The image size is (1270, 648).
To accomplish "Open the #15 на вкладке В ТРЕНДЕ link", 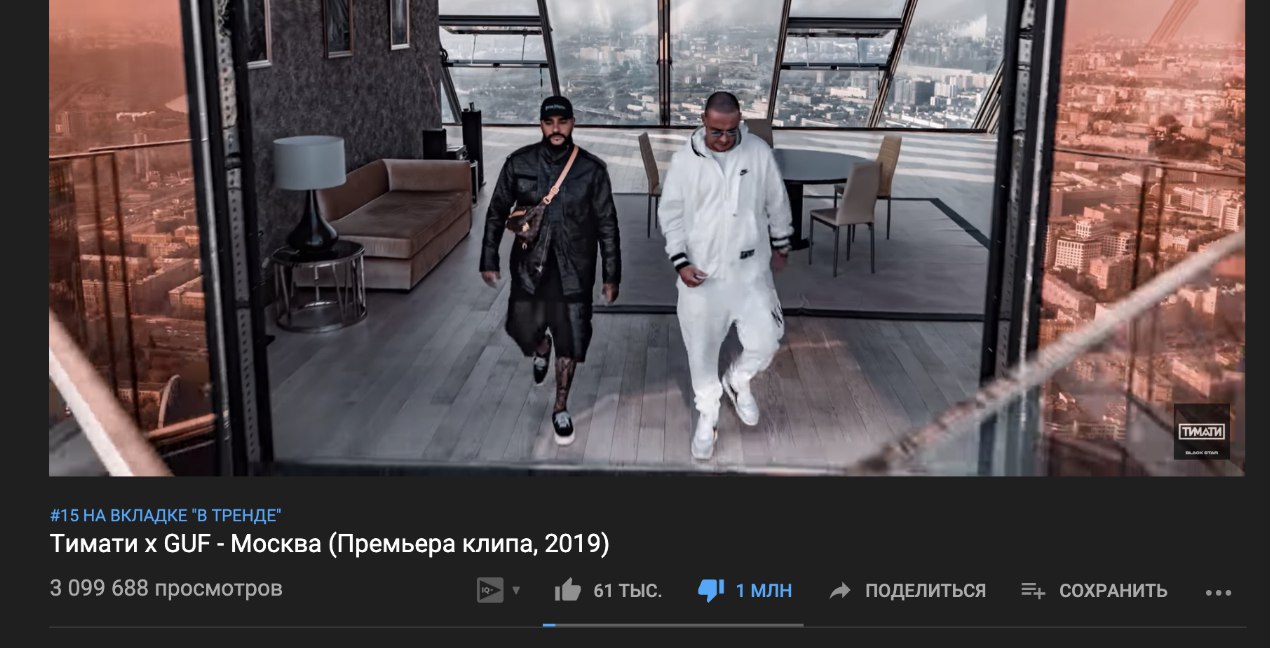I will (x=166, y=516).
